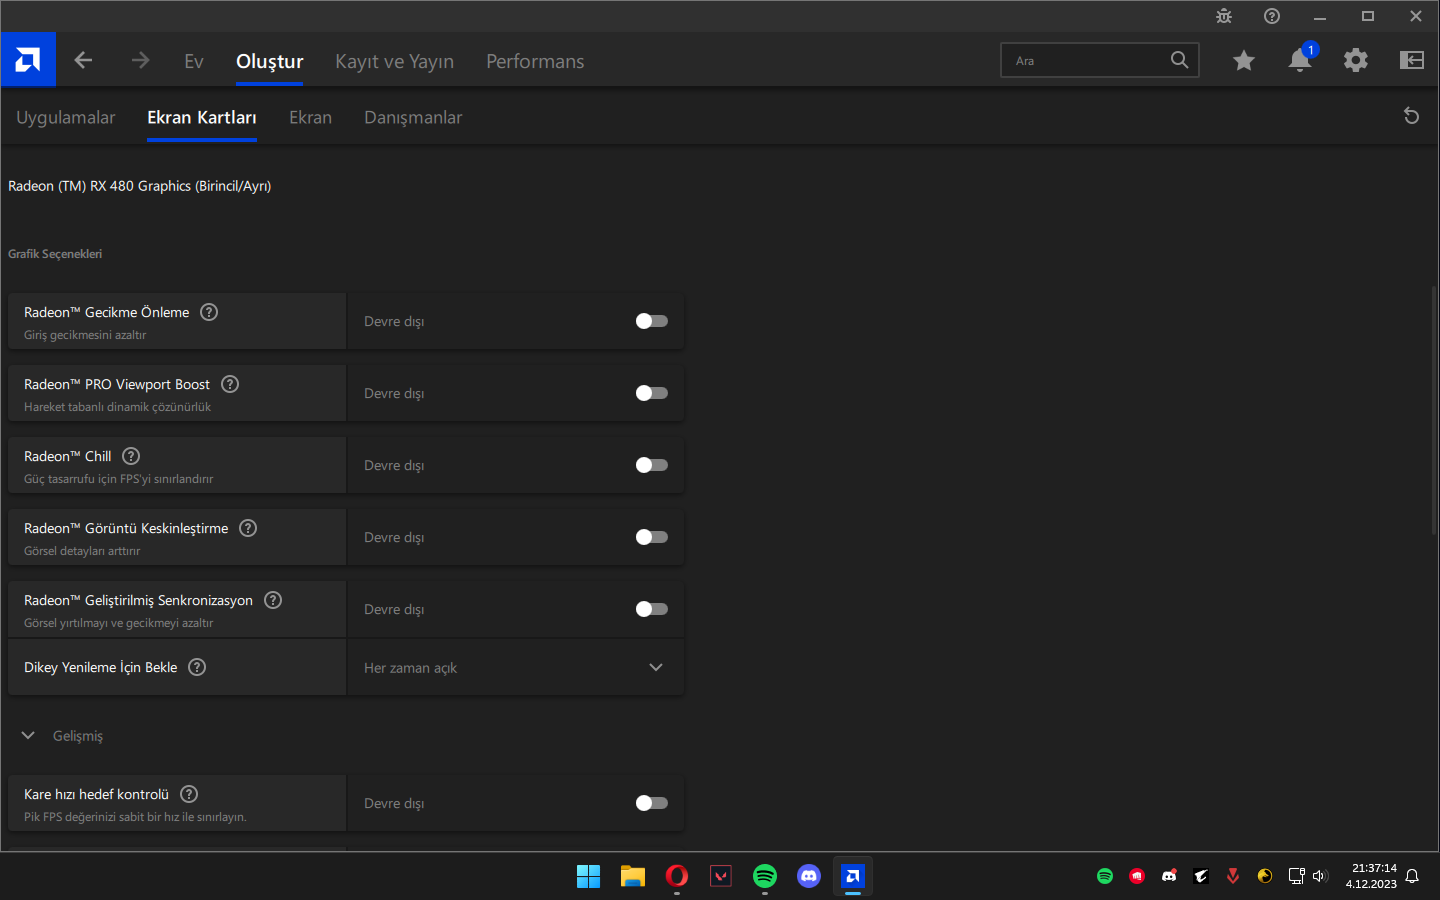Screen dimensions: 1440x900
Task: Click the AMD logo home icon
Action: tap(28, 60)
